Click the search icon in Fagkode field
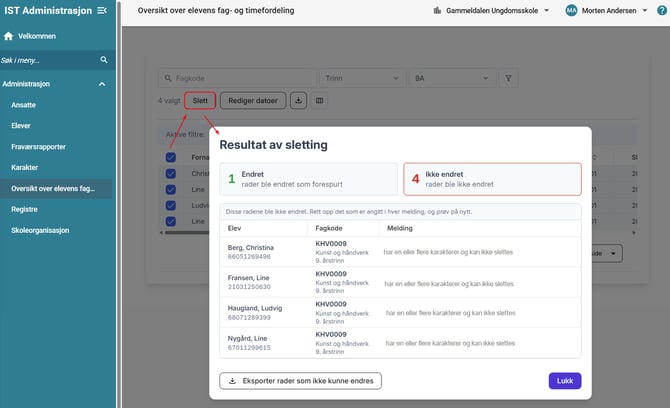 tap(168, 78)
